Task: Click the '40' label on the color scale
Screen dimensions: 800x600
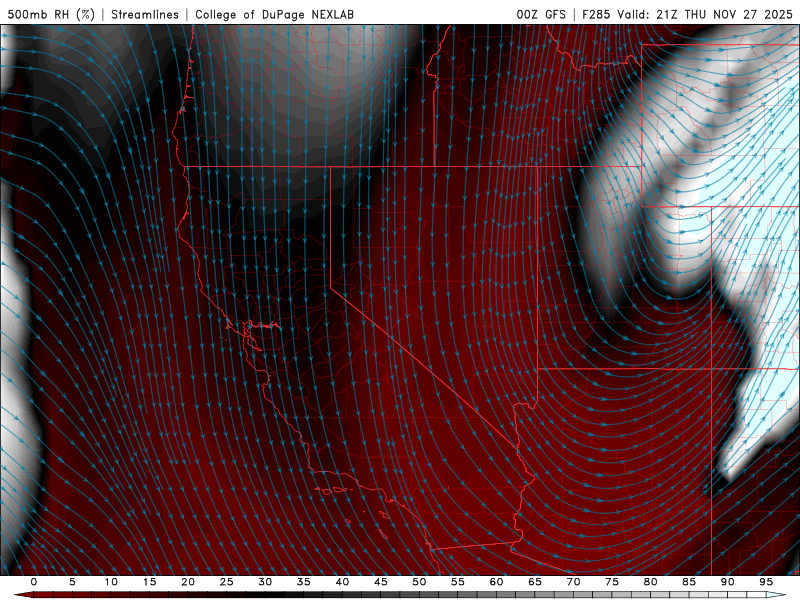Action: pyautogui.click(x=342, y=582)
